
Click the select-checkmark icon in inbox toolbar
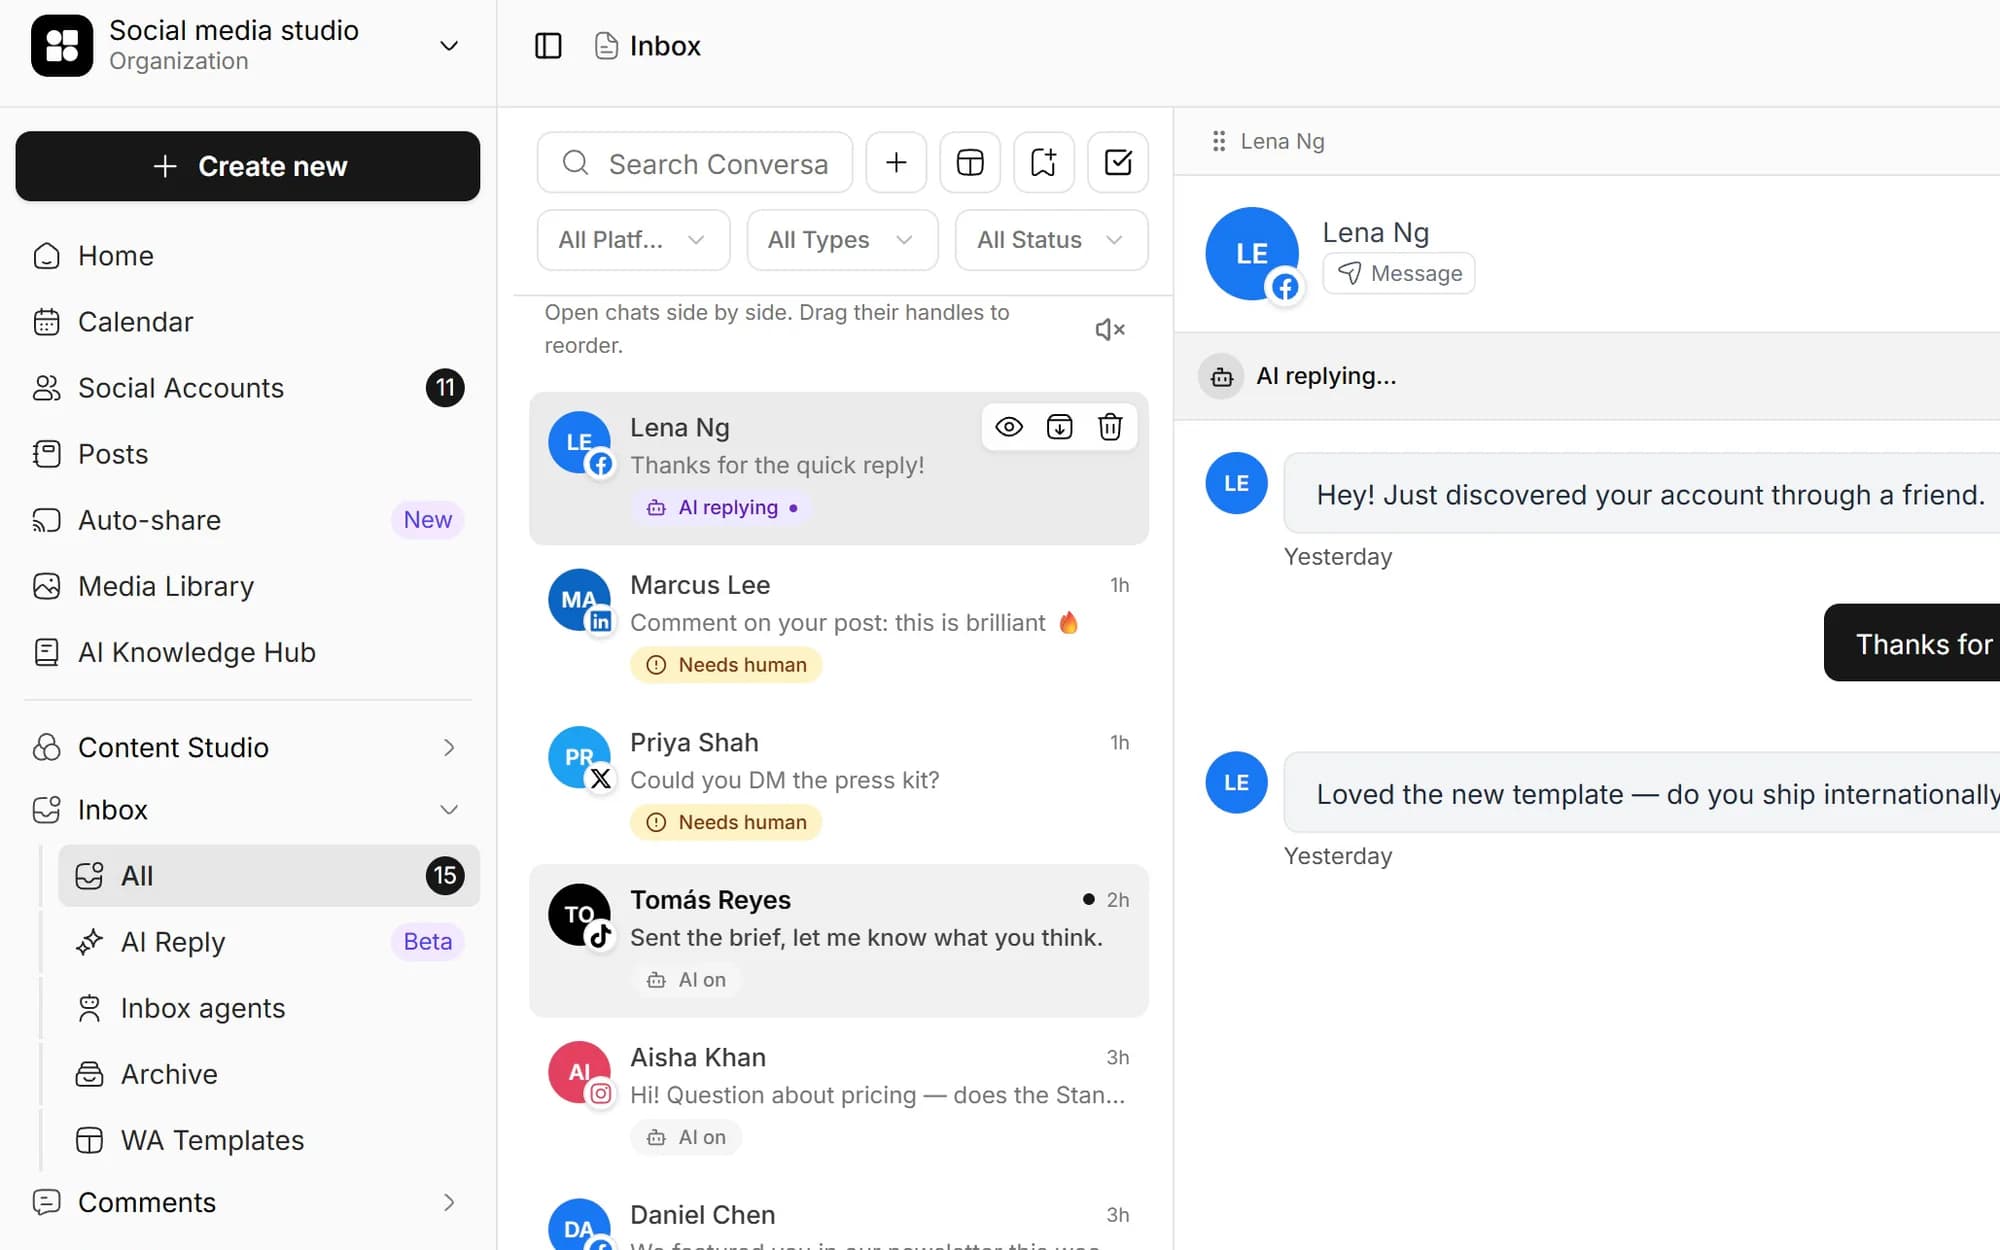[1118, 163]
